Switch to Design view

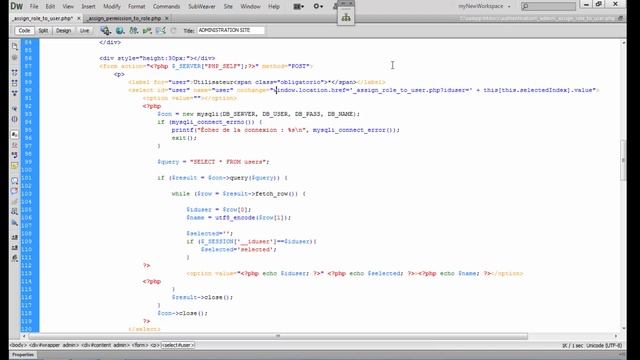[x=63, y=31]
